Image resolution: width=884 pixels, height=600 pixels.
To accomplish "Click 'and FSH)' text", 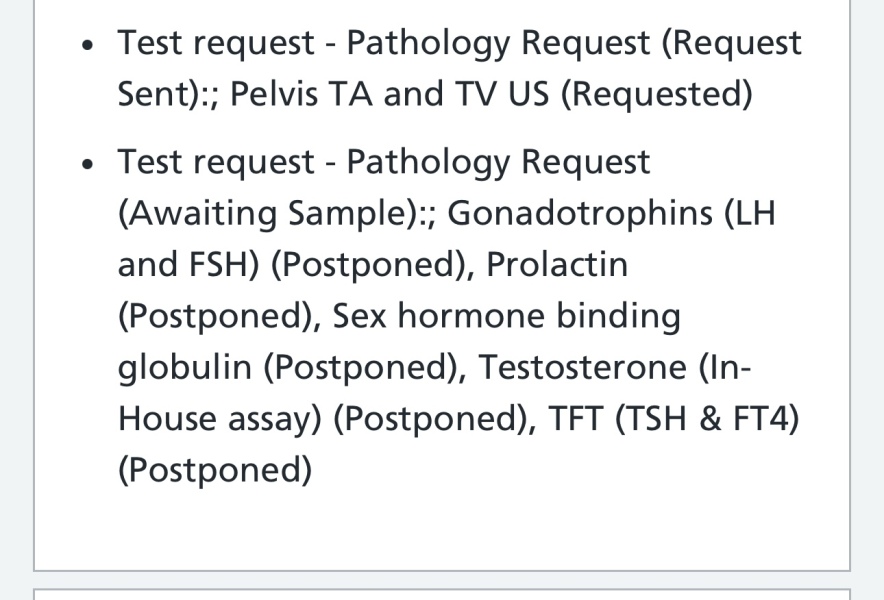I will [x=189, y=265].
